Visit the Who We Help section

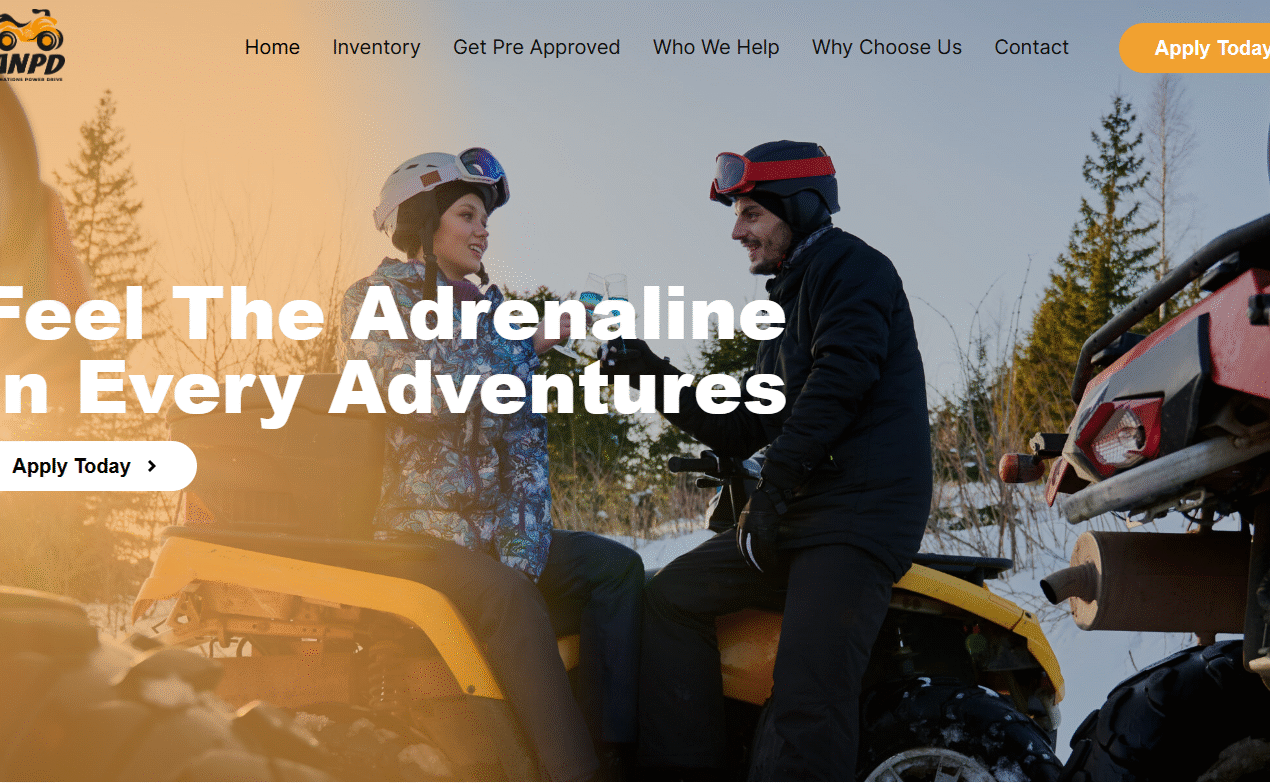pos(716,47)
